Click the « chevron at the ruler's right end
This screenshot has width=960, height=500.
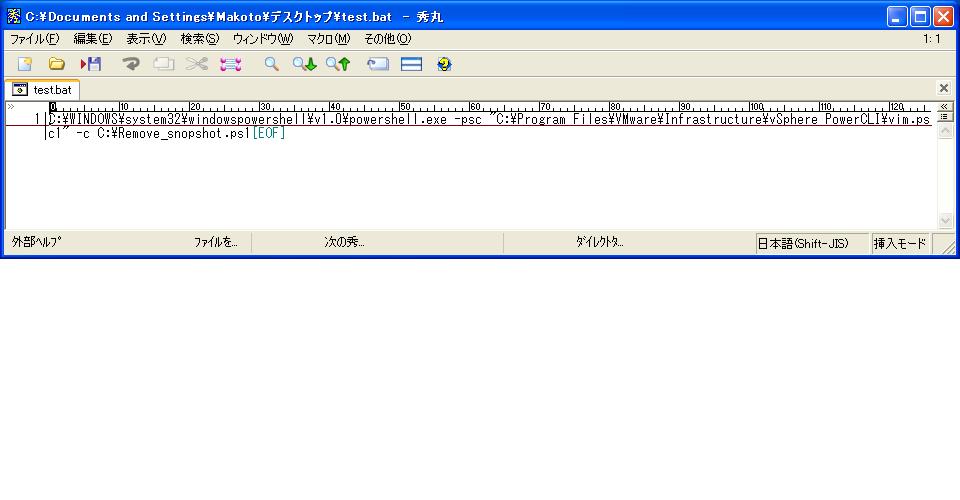pos(945,106)
